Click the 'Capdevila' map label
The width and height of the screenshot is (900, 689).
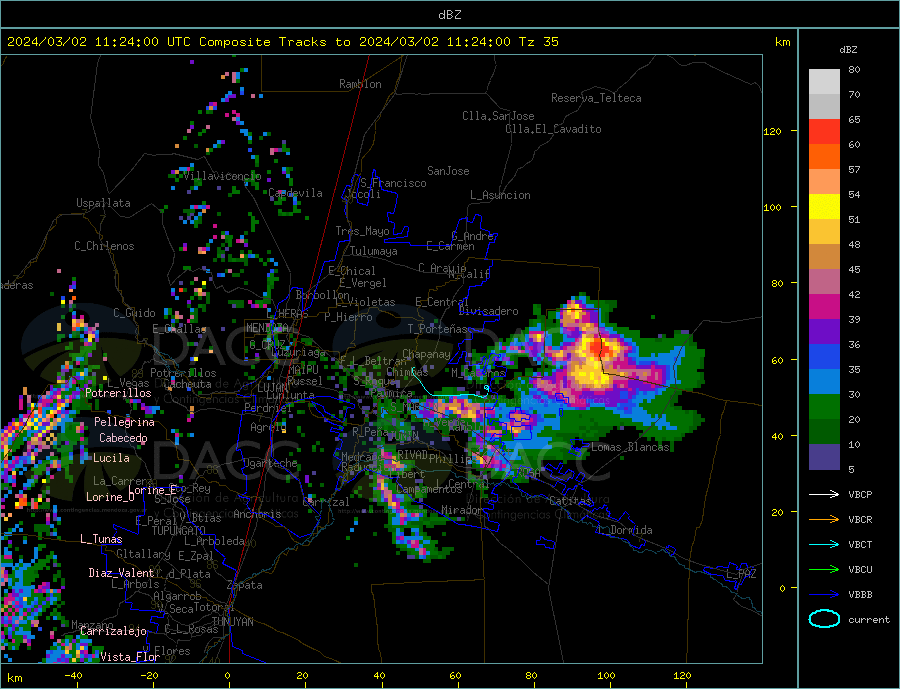pyautogui.click(x=296, y=193)
